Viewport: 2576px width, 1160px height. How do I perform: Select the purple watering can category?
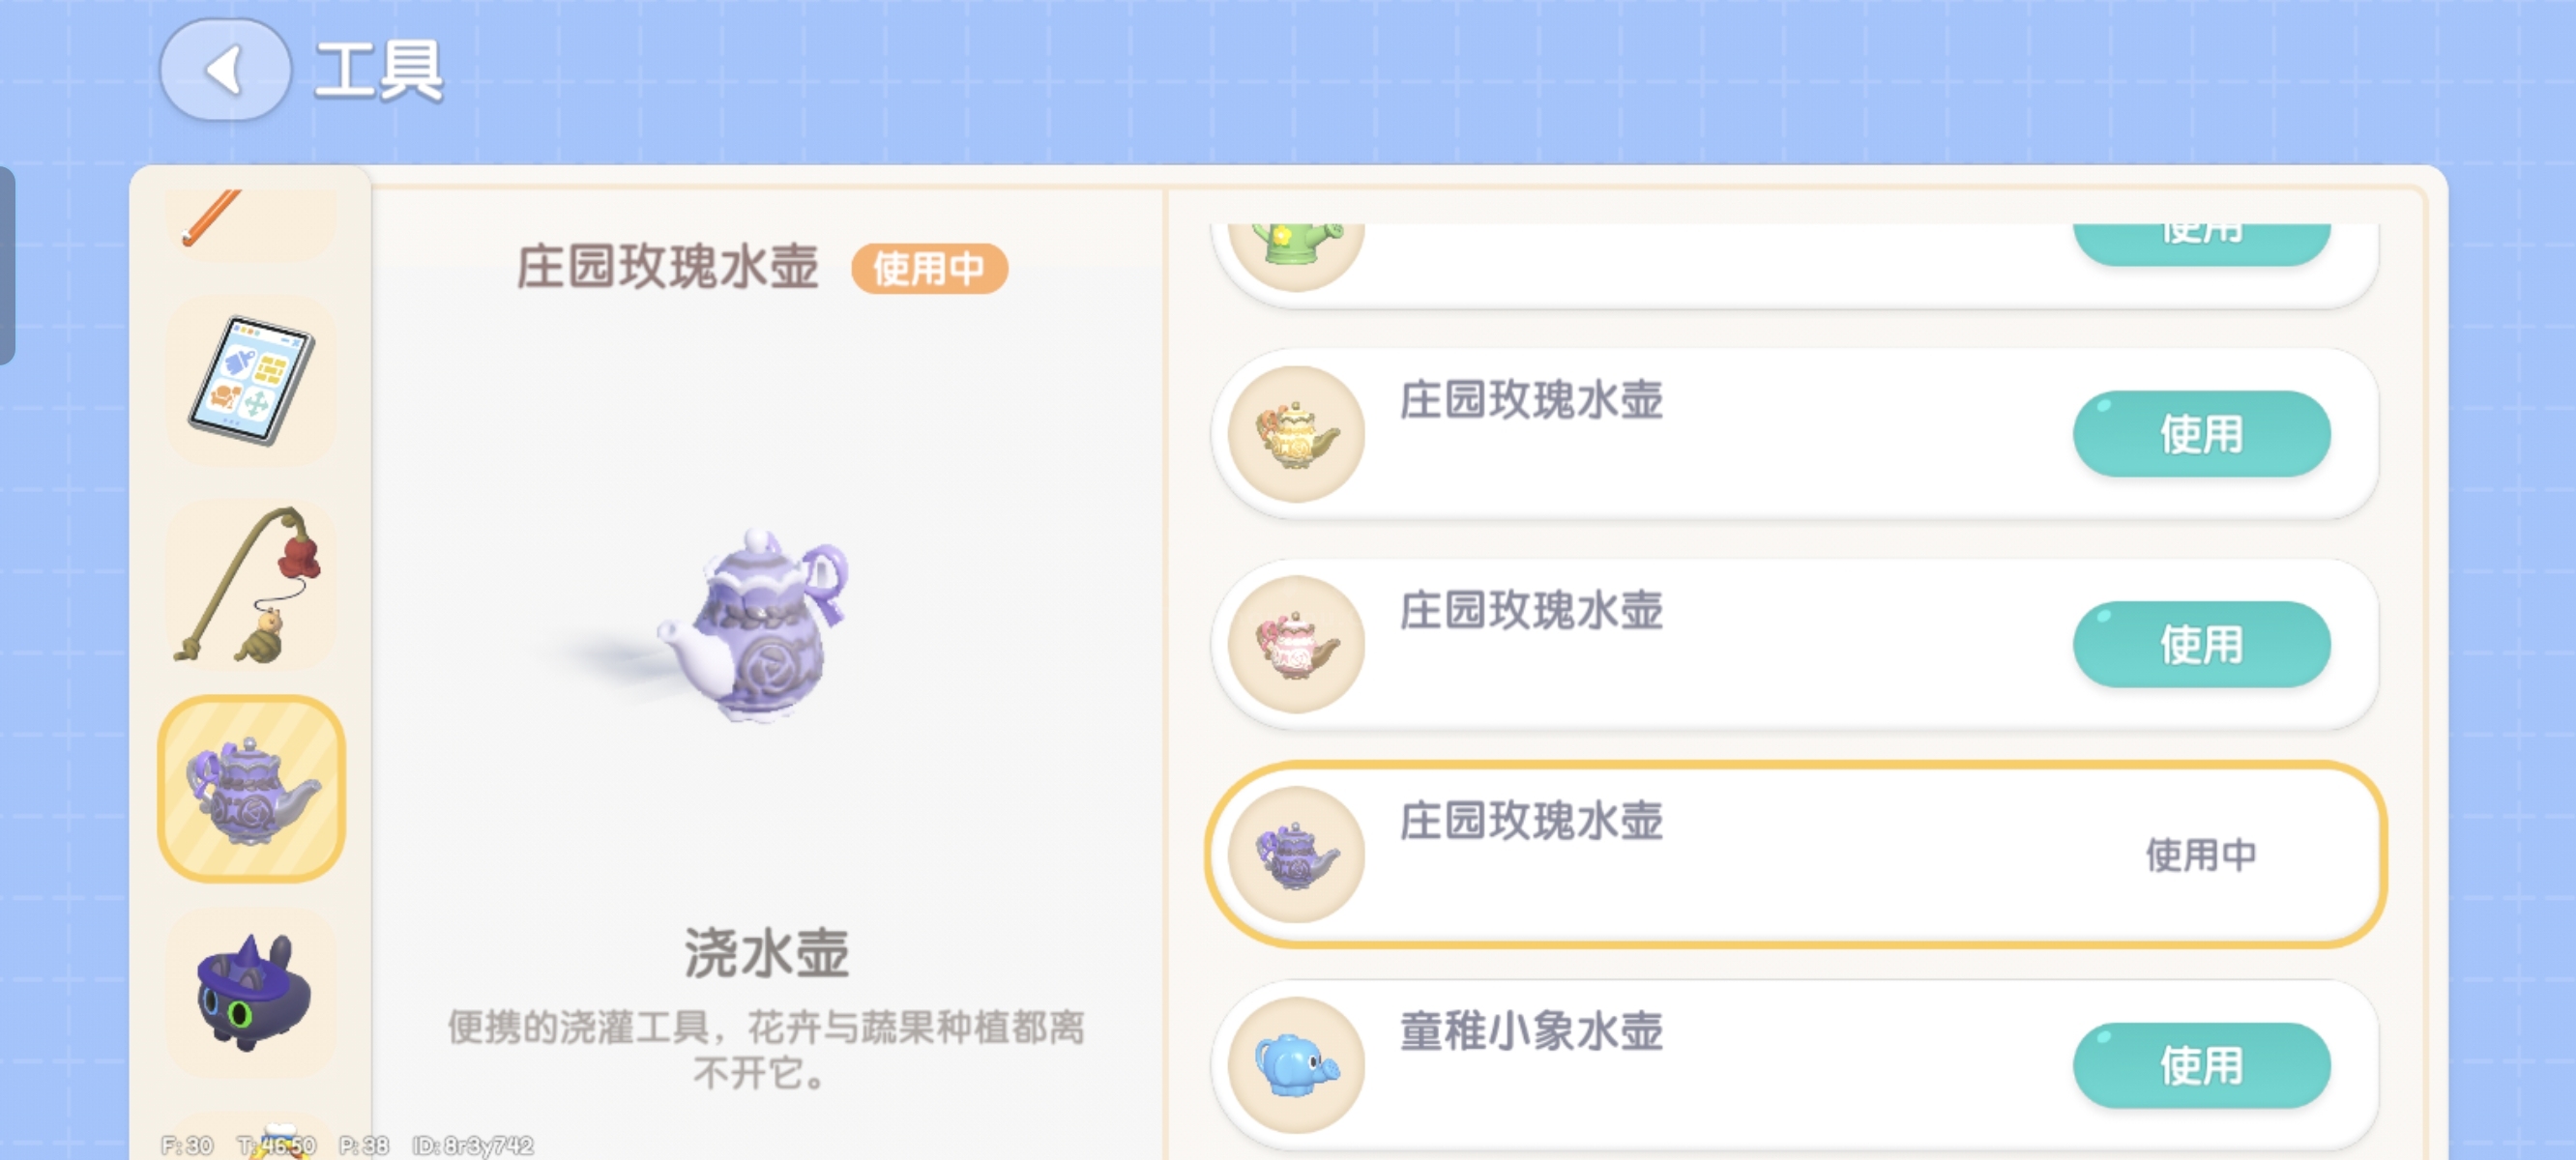pos(252,789)
